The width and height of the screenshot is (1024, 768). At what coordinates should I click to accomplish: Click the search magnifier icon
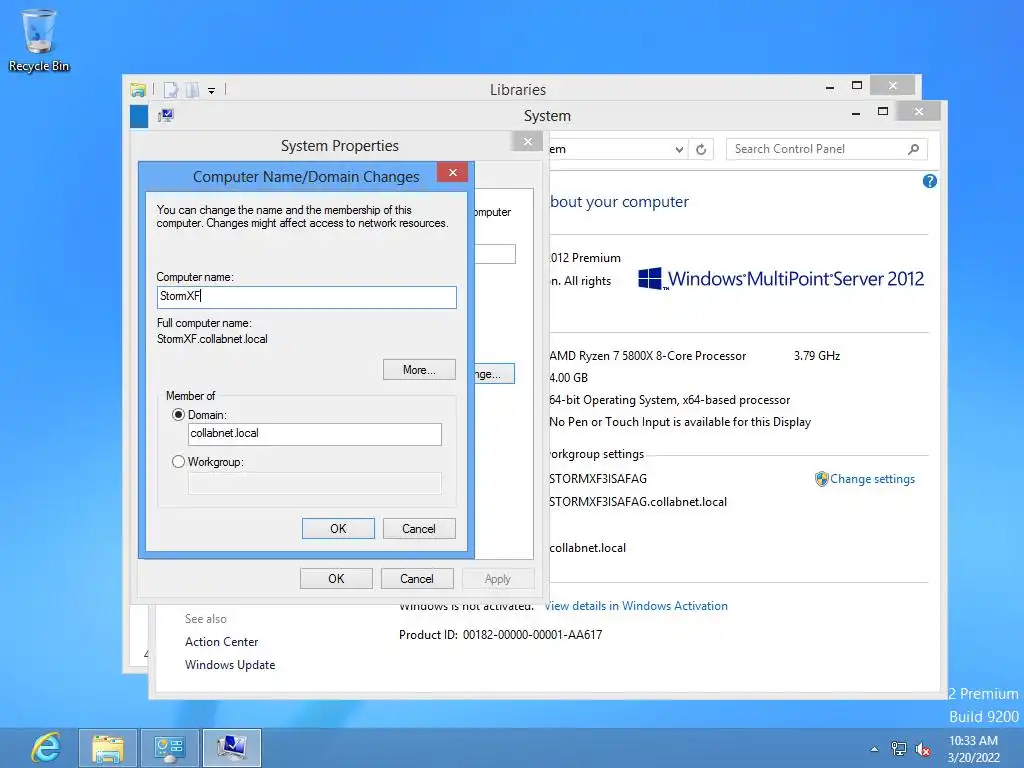914,149
